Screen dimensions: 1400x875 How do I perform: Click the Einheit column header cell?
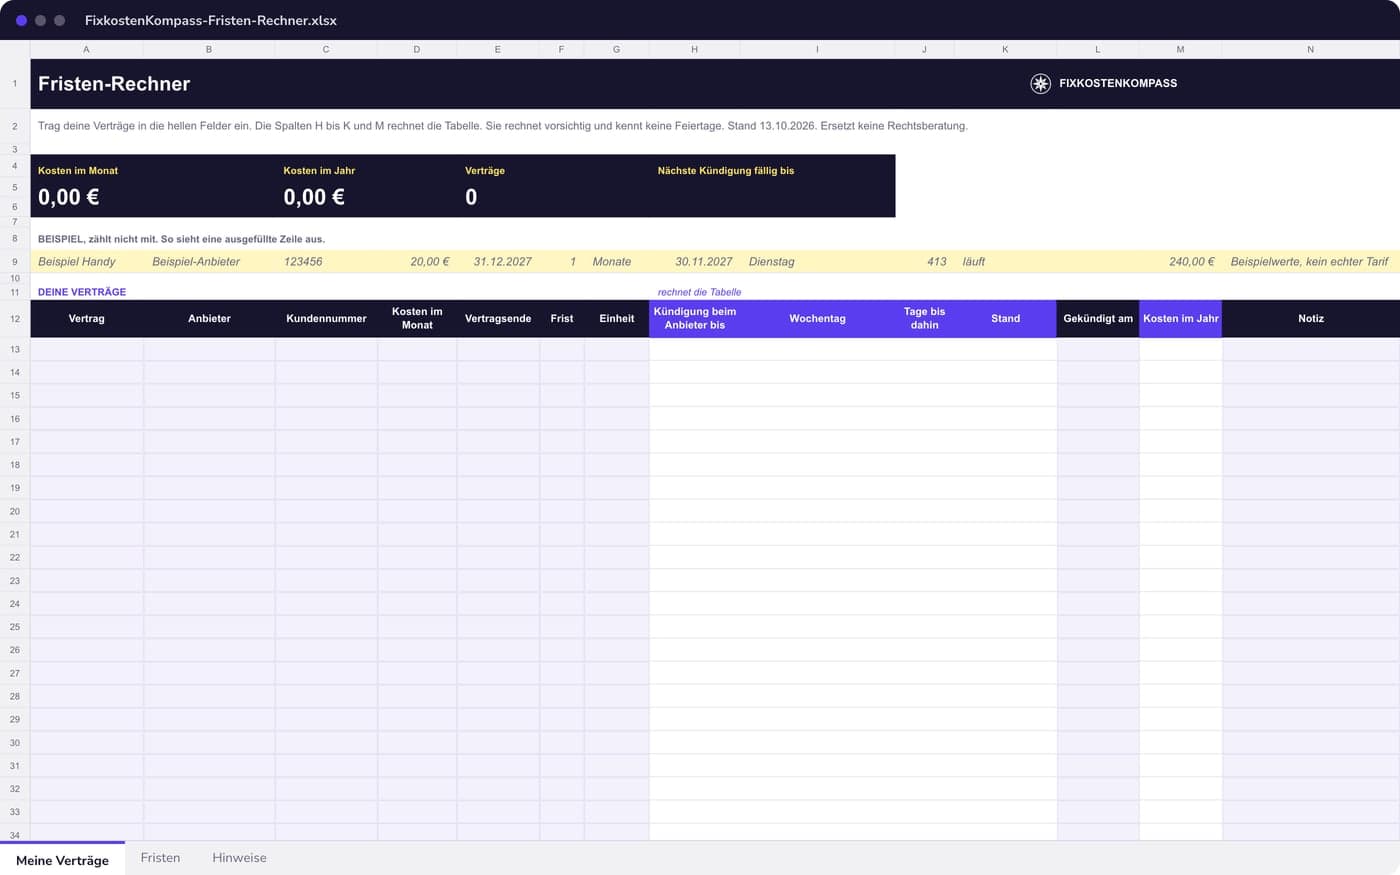pyautogui.click(x=617, y=319)
